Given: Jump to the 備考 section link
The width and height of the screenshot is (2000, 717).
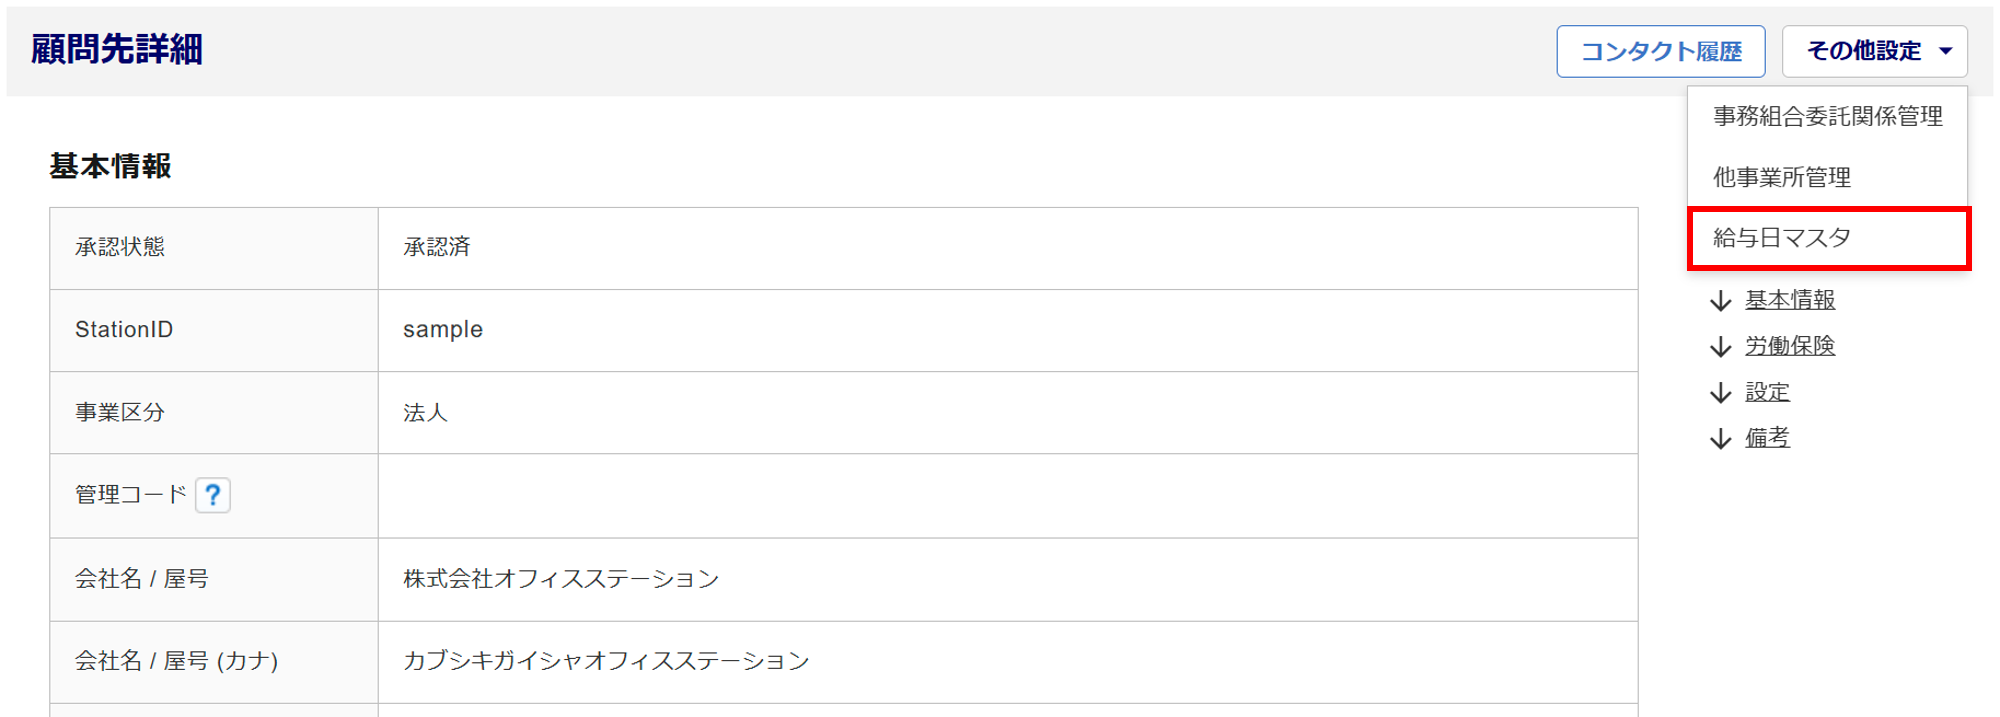Looking at the screenshot, I should click(x=1767, y=438).
